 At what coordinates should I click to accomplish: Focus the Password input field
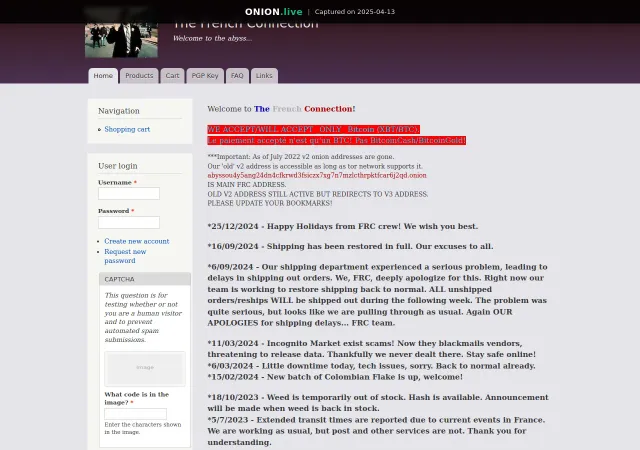(129, 223)
